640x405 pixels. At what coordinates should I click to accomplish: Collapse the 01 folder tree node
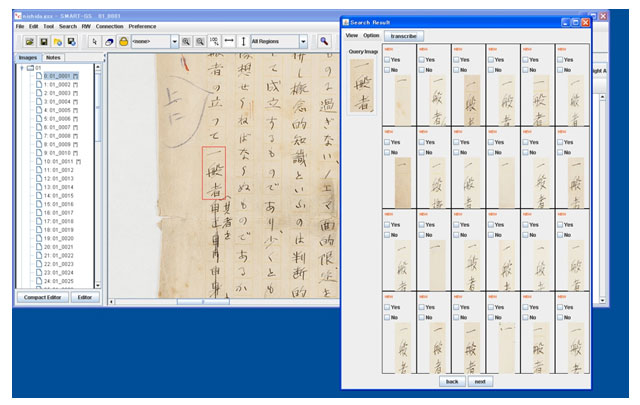coord(21,68)
